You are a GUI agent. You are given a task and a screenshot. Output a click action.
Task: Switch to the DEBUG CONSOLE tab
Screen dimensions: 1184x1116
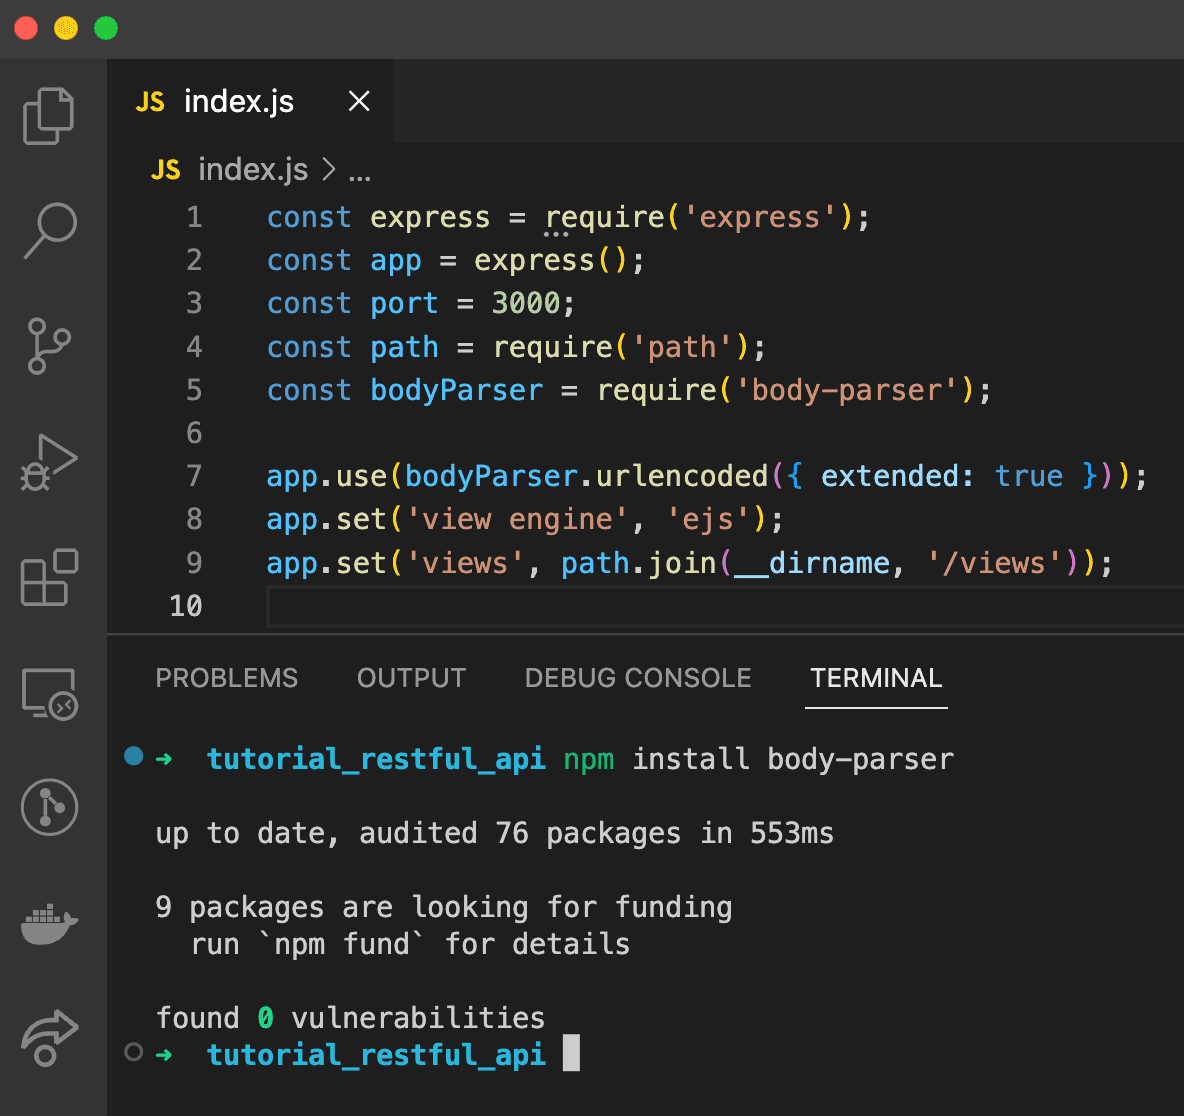(638, 678)
